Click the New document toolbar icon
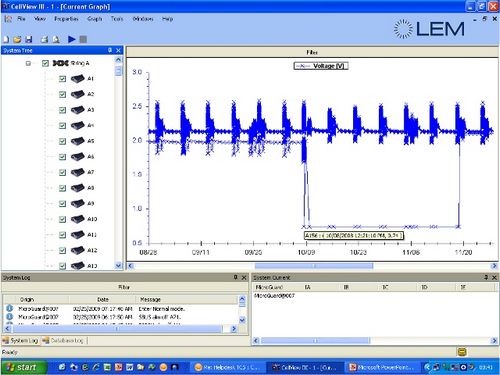The height and width of the screenshot is (375, 500). pos(6,39)
